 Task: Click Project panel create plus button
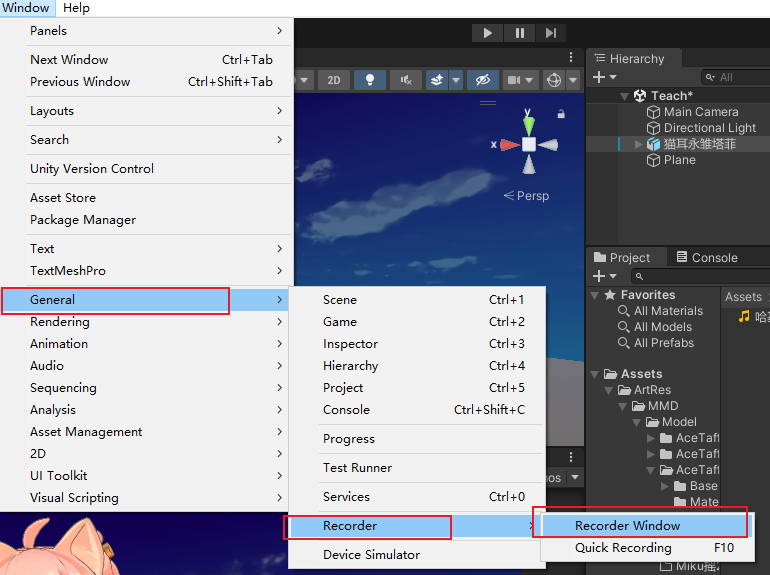tap(599, 276)
